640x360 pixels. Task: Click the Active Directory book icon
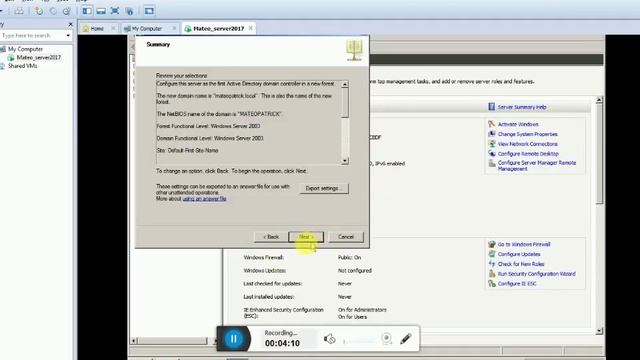coord(354,50)
